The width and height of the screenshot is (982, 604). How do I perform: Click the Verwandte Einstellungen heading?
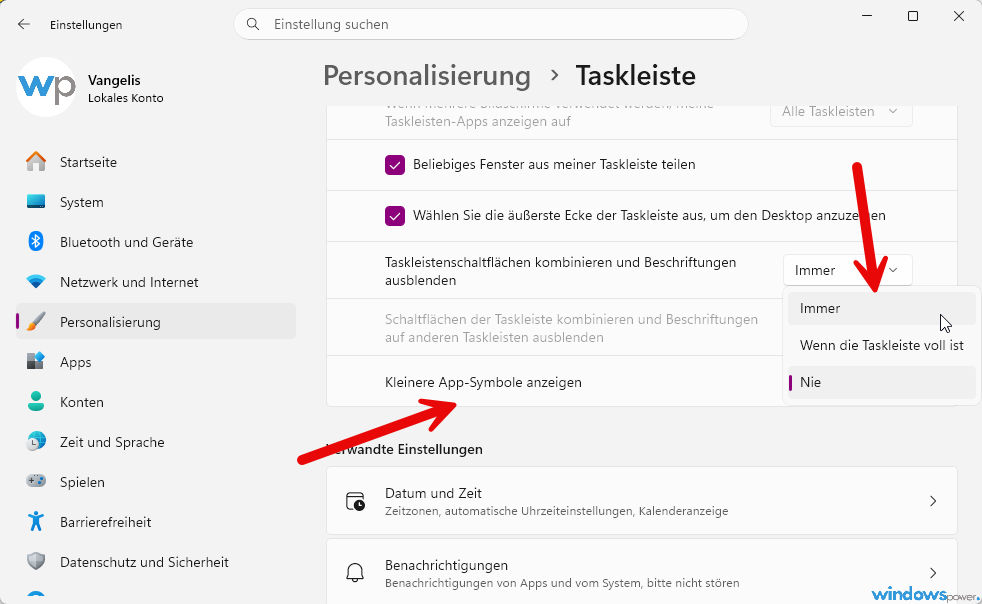point(405,449)
